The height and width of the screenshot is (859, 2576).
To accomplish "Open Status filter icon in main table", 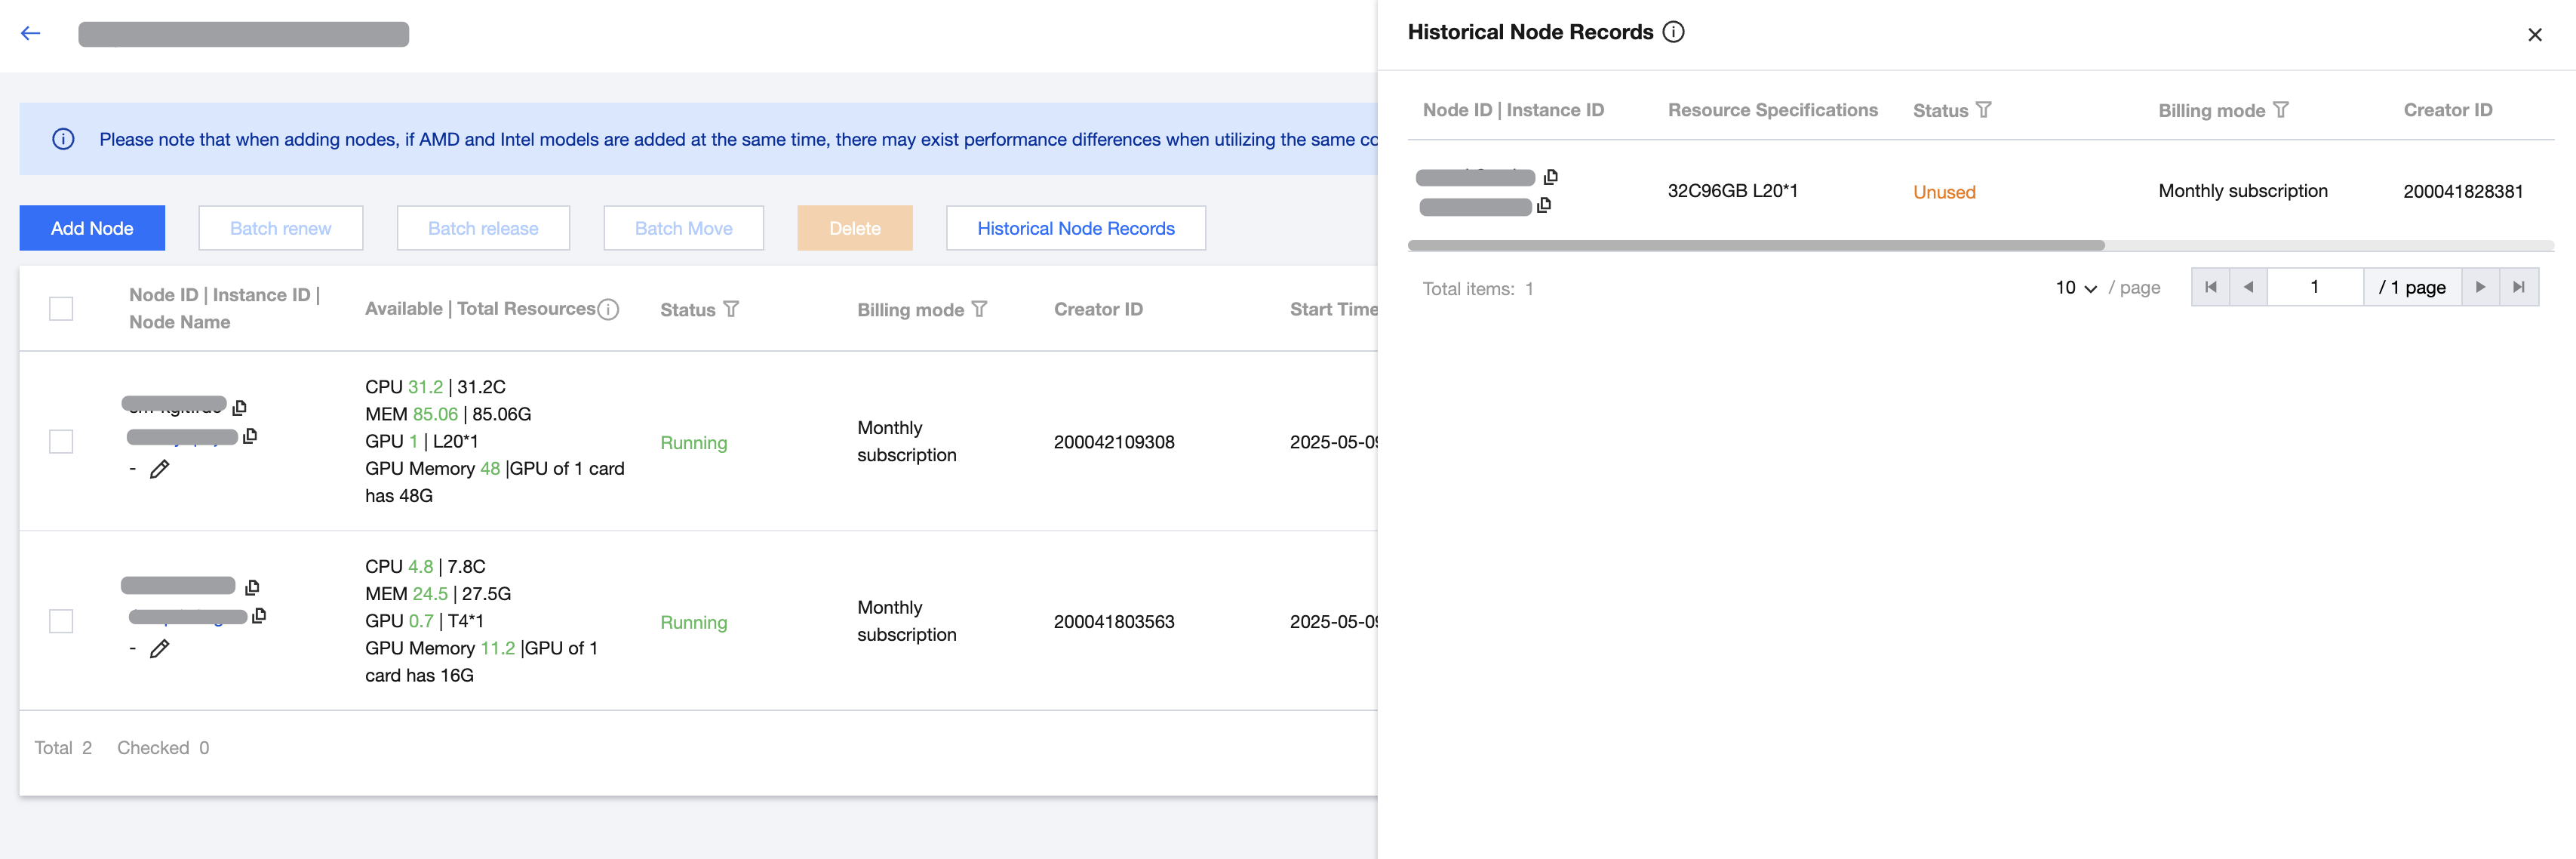I will [731, 309].
